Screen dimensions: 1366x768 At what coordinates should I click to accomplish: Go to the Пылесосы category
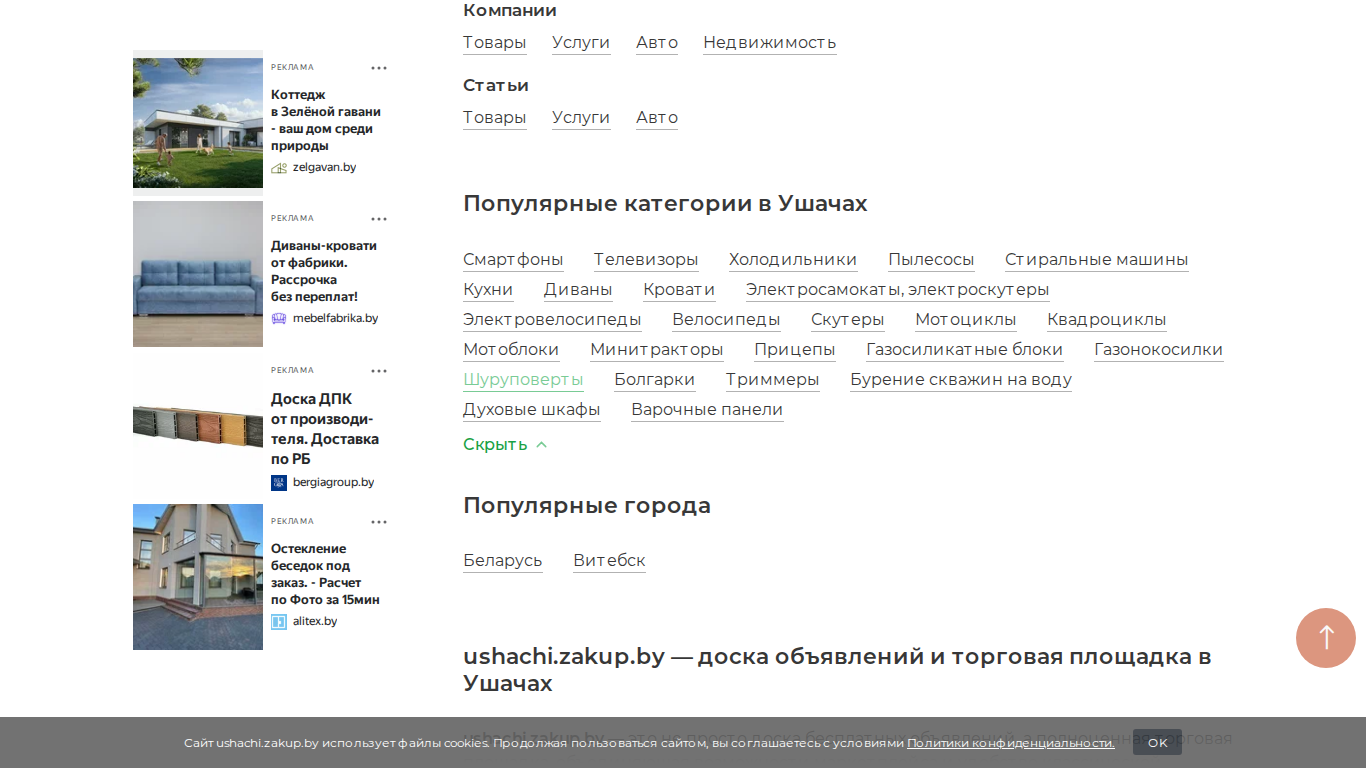931,260
